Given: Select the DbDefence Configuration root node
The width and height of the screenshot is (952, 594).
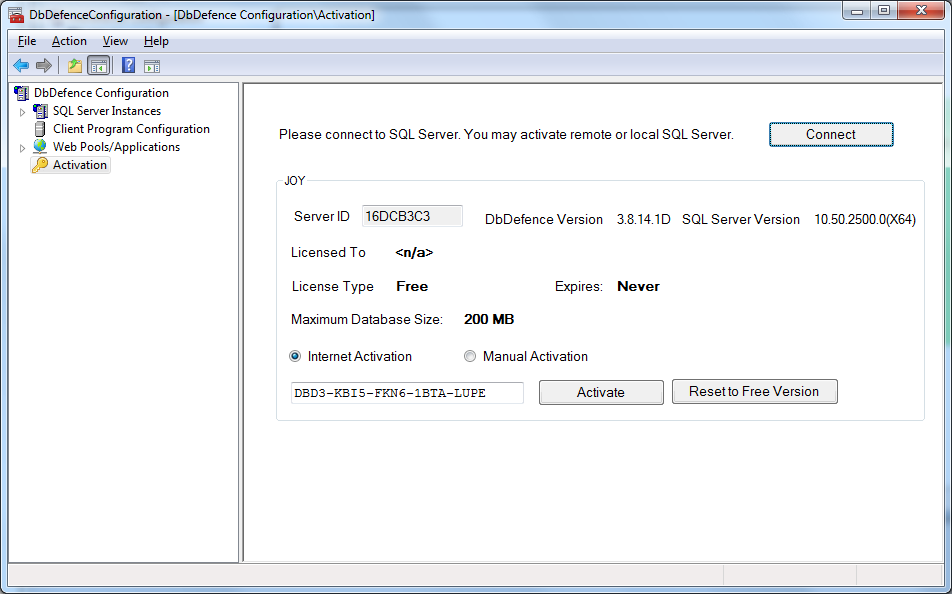Looking at the screenshot, I should tap(100, 93).
